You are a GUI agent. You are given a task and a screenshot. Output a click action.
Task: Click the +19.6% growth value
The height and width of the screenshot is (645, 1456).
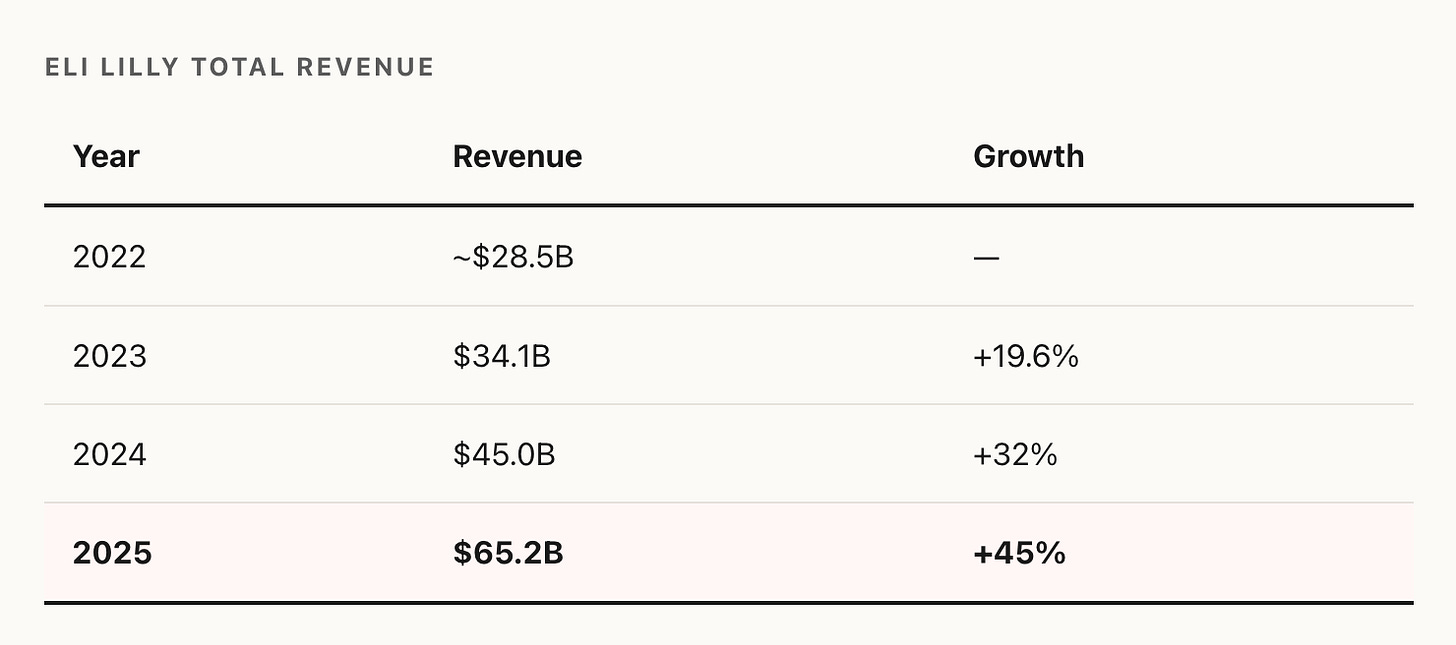tap(1025, 356)
